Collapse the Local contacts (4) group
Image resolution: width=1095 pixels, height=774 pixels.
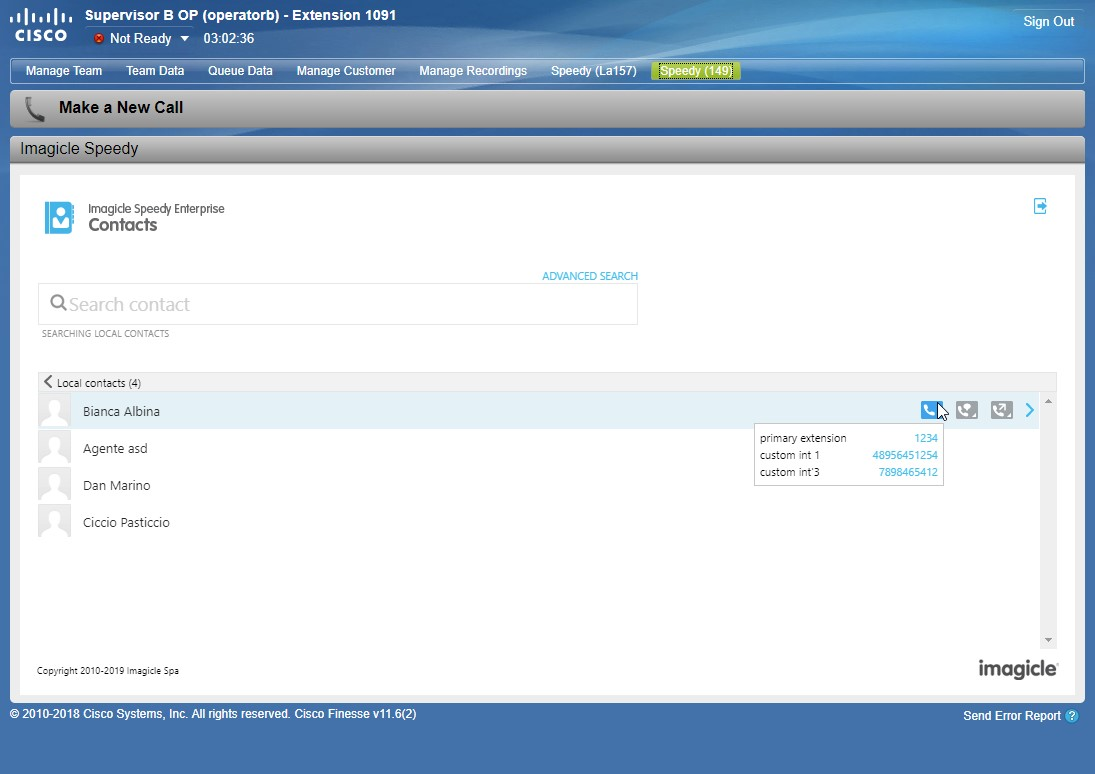48,382
